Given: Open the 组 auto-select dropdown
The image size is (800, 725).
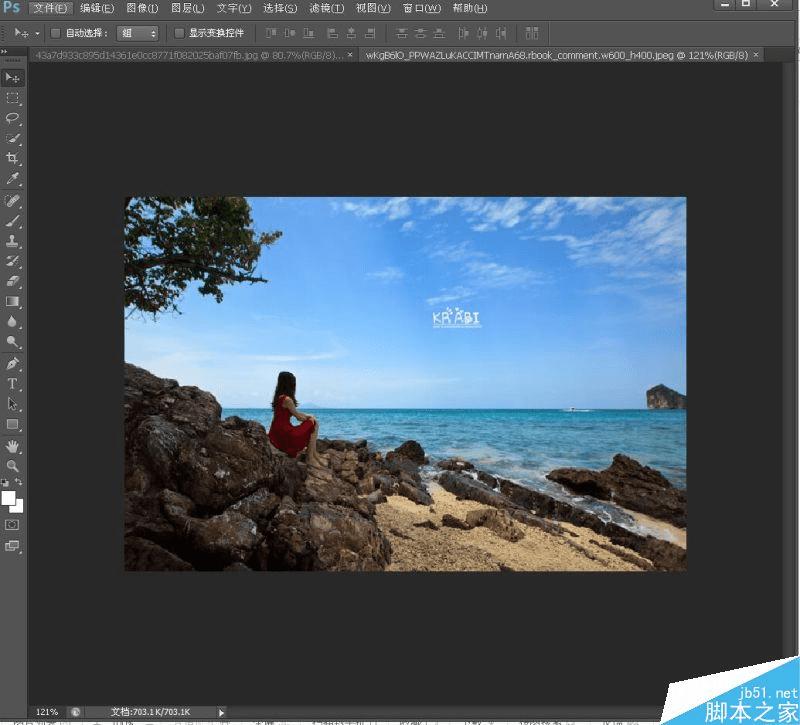Looking at the screenshot, I should tap(138, 33).
